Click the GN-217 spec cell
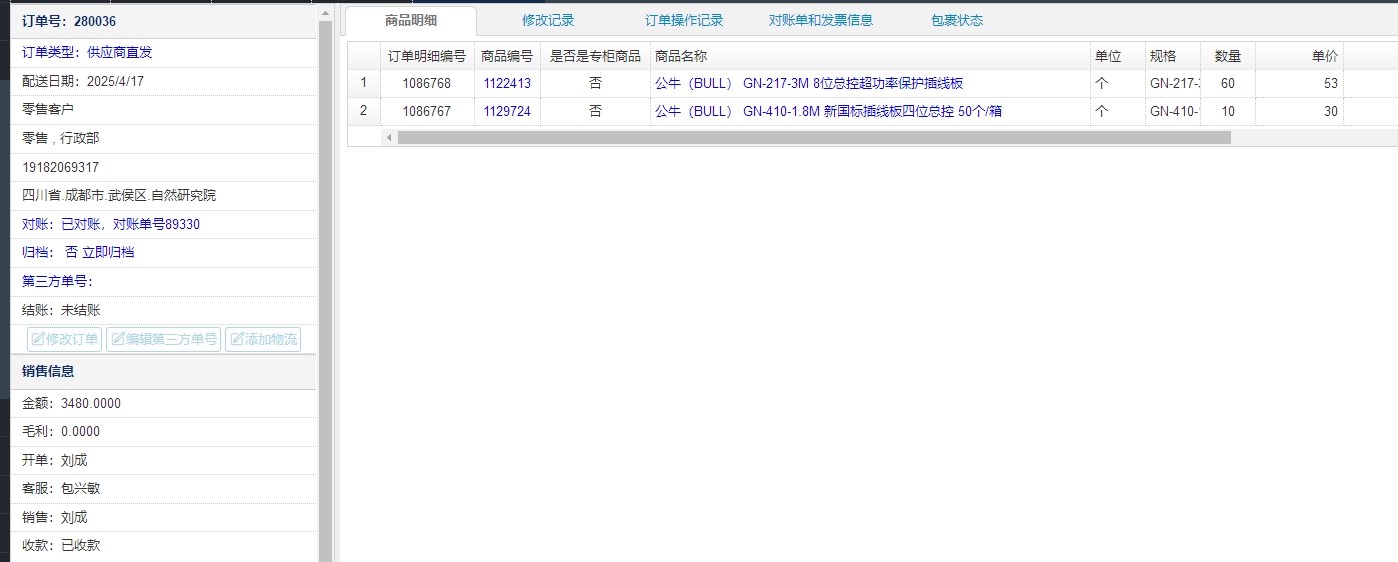Screen dimensions: 1398x562 pyautogui.click(x=1173, y=84)
